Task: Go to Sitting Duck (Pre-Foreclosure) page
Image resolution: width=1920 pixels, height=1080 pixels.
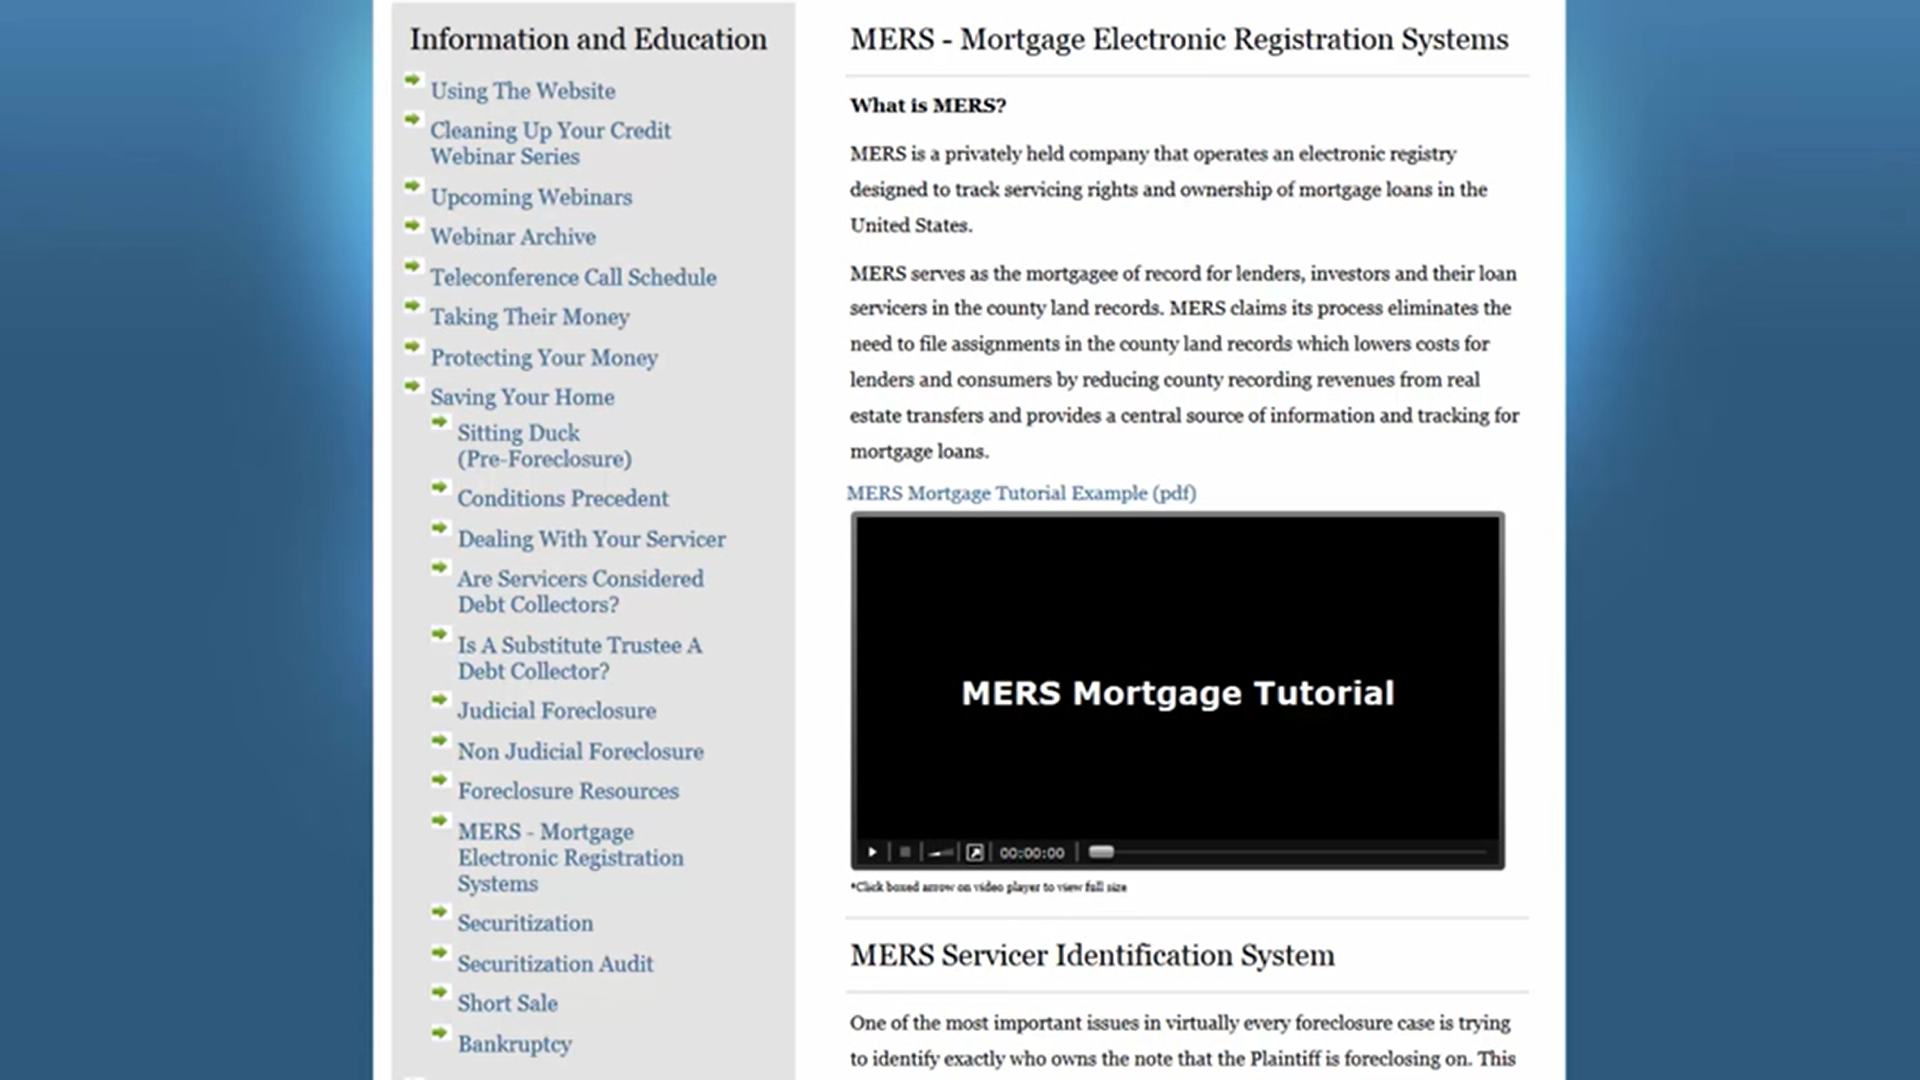Action: [544, 446]
